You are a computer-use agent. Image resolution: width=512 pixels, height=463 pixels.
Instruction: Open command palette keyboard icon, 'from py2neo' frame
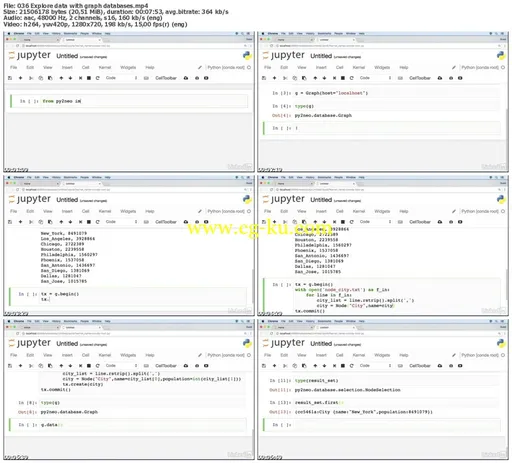click(x=146, y=78)
